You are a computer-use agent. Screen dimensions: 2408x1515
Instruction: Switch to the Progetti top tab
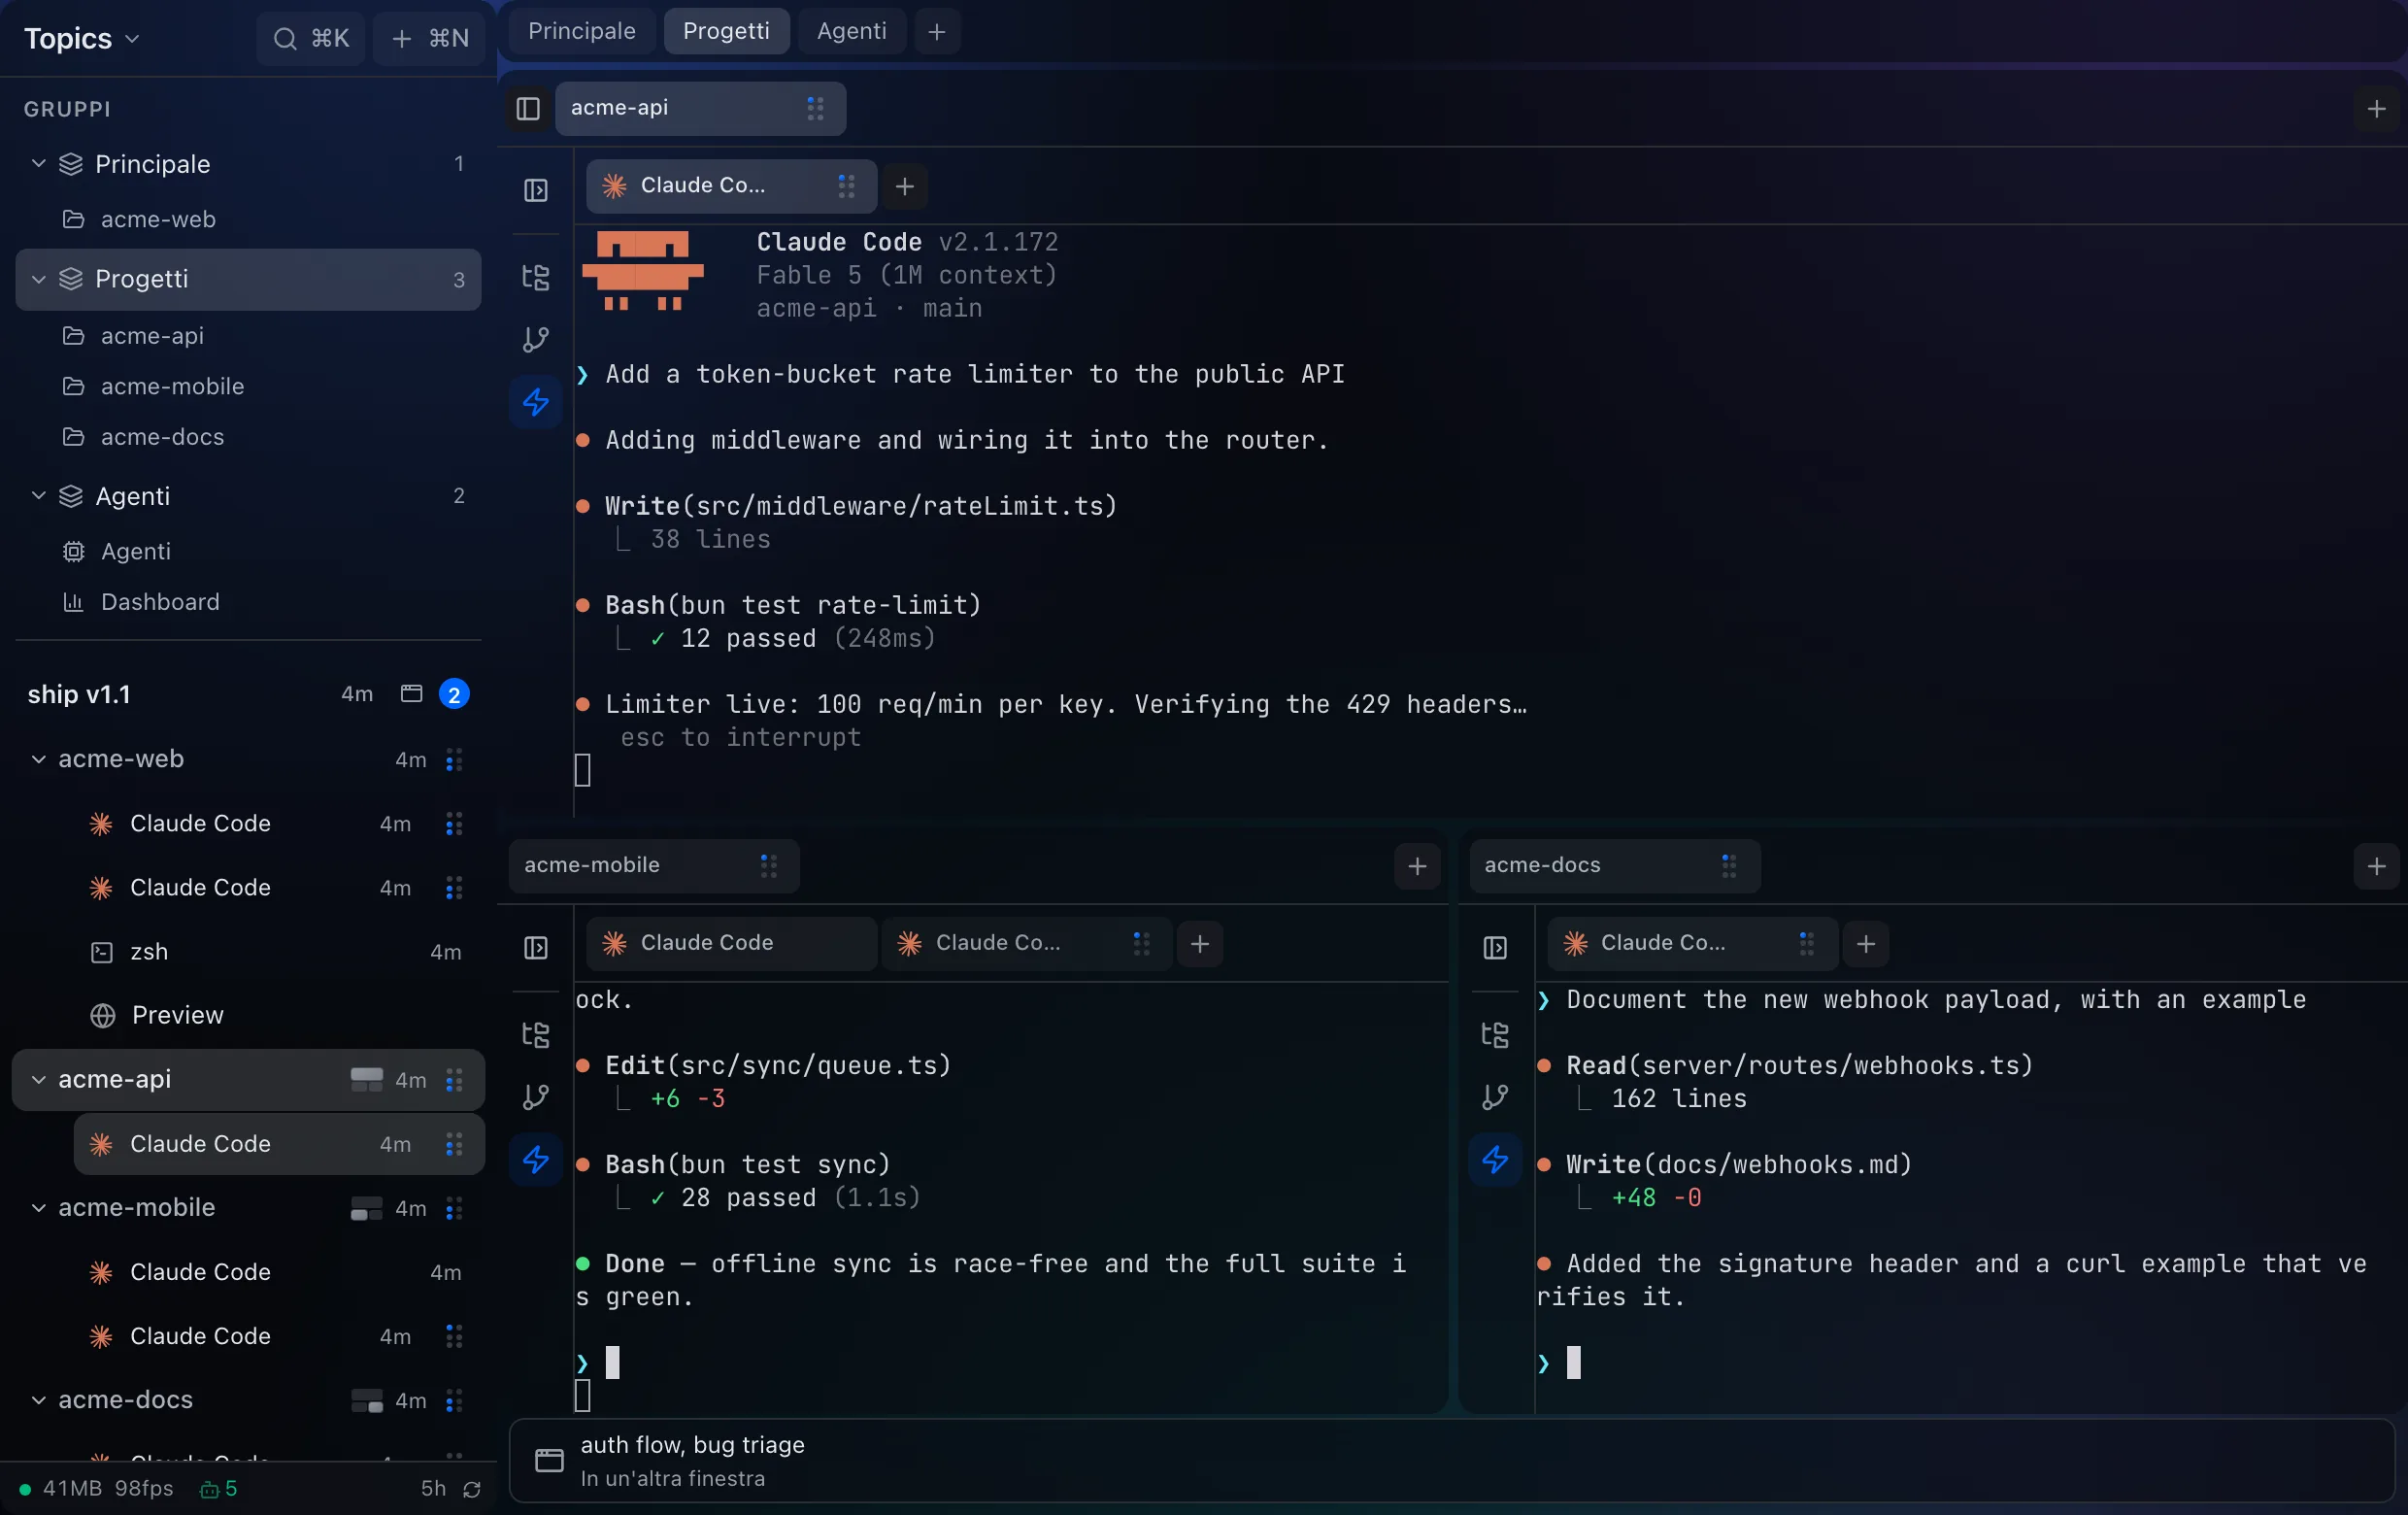(726, 31)
